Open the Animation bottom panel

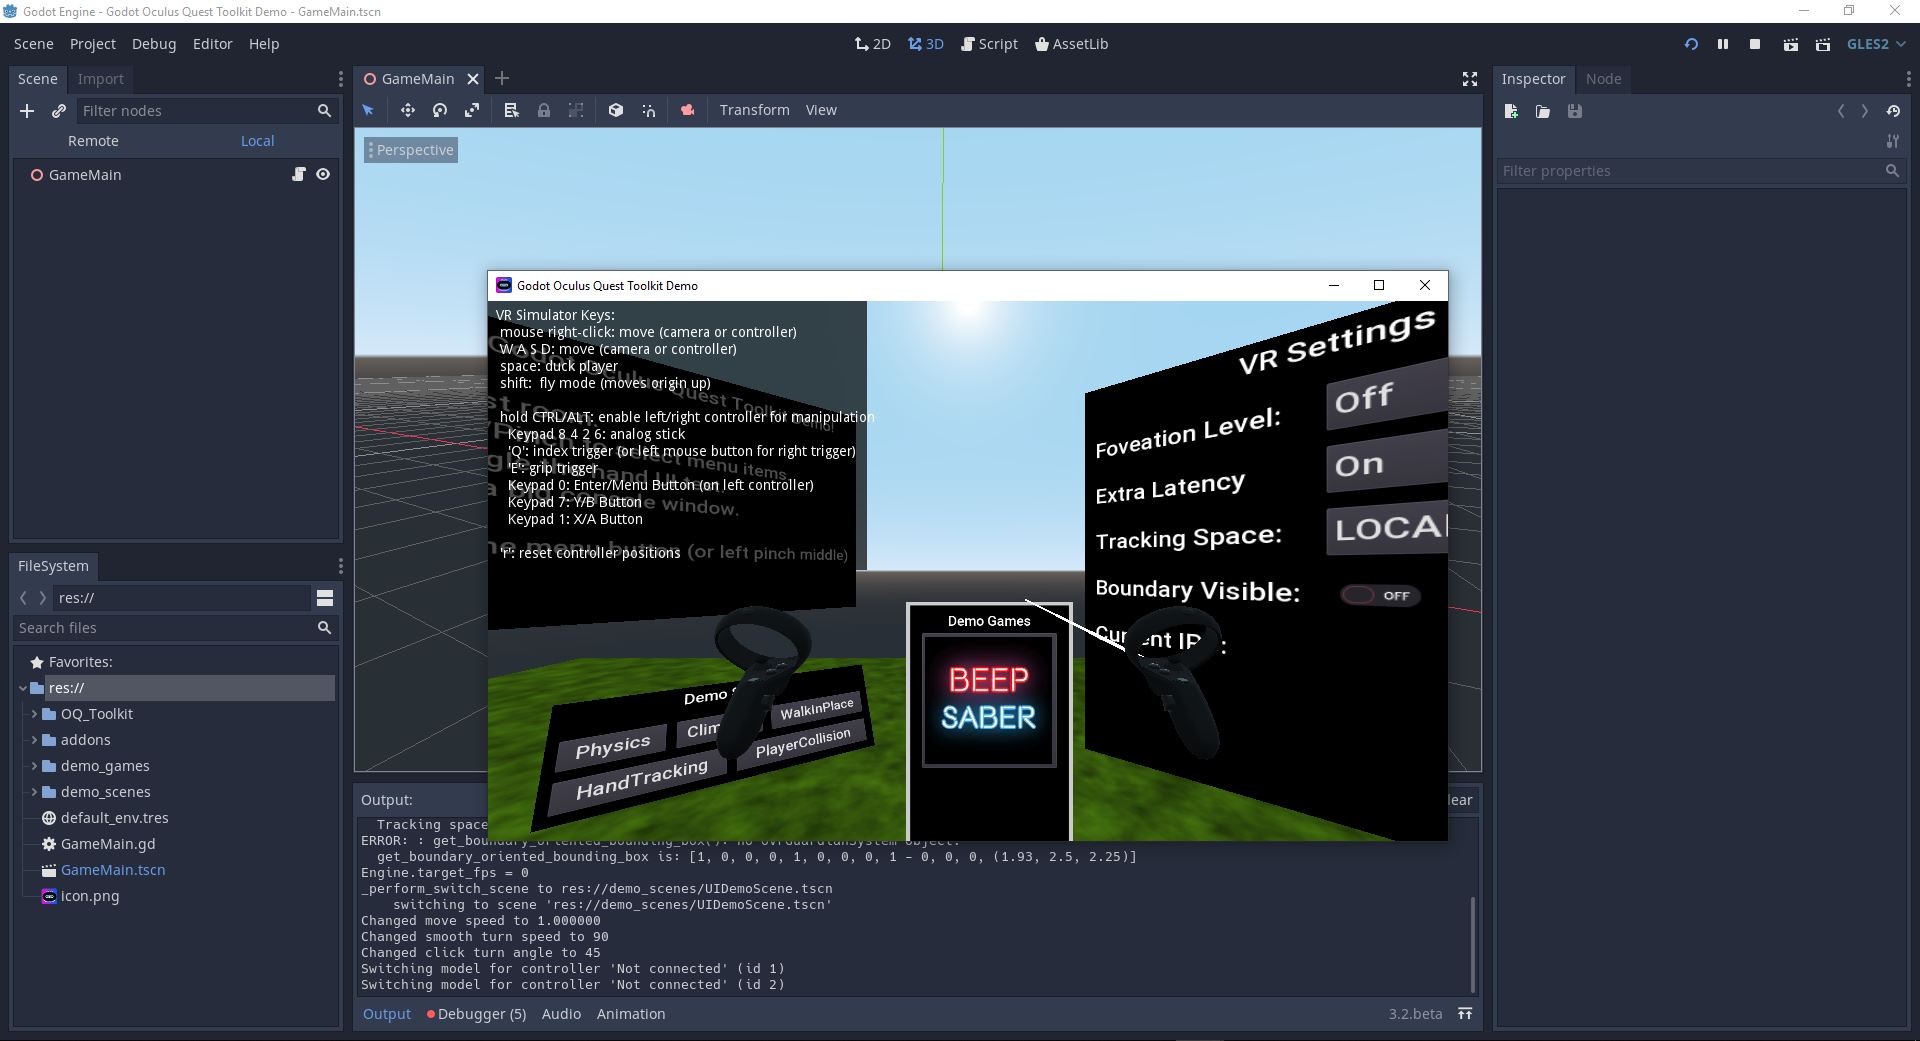tap(631, 1014)
